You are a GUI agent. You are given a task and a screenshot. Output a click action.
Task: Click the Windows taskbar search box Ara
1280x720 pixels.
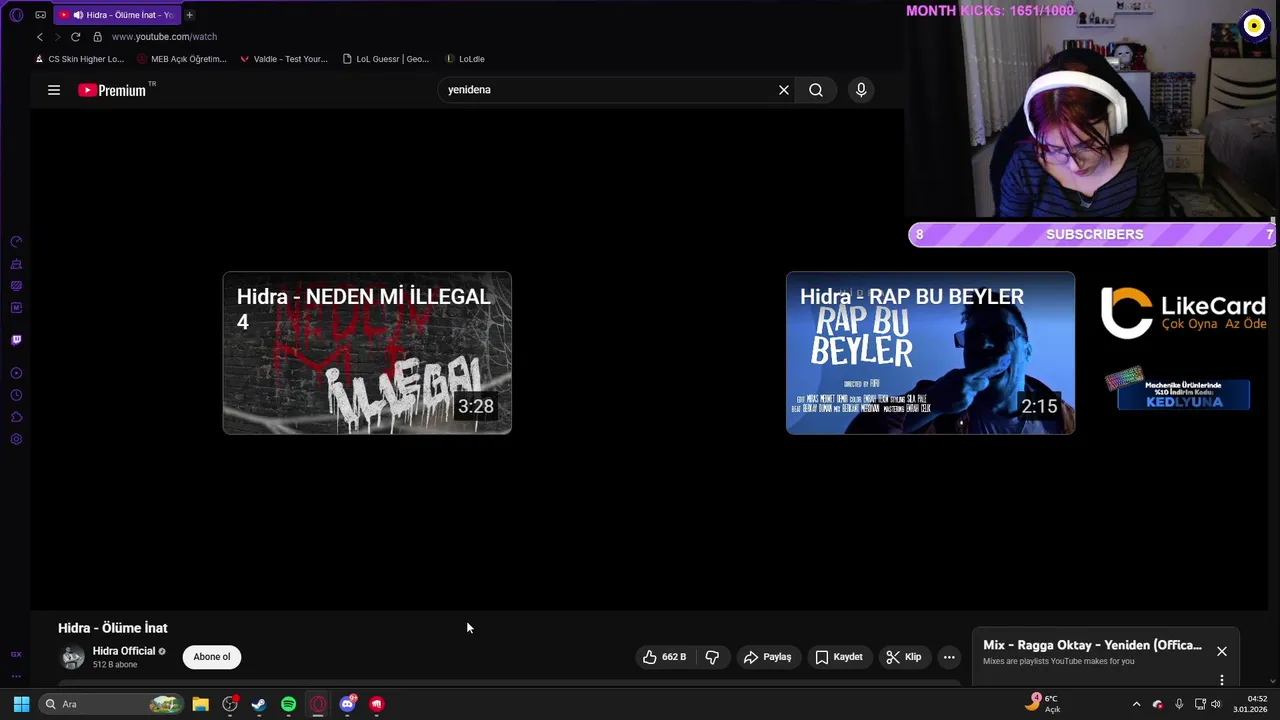tap(110, 704)
